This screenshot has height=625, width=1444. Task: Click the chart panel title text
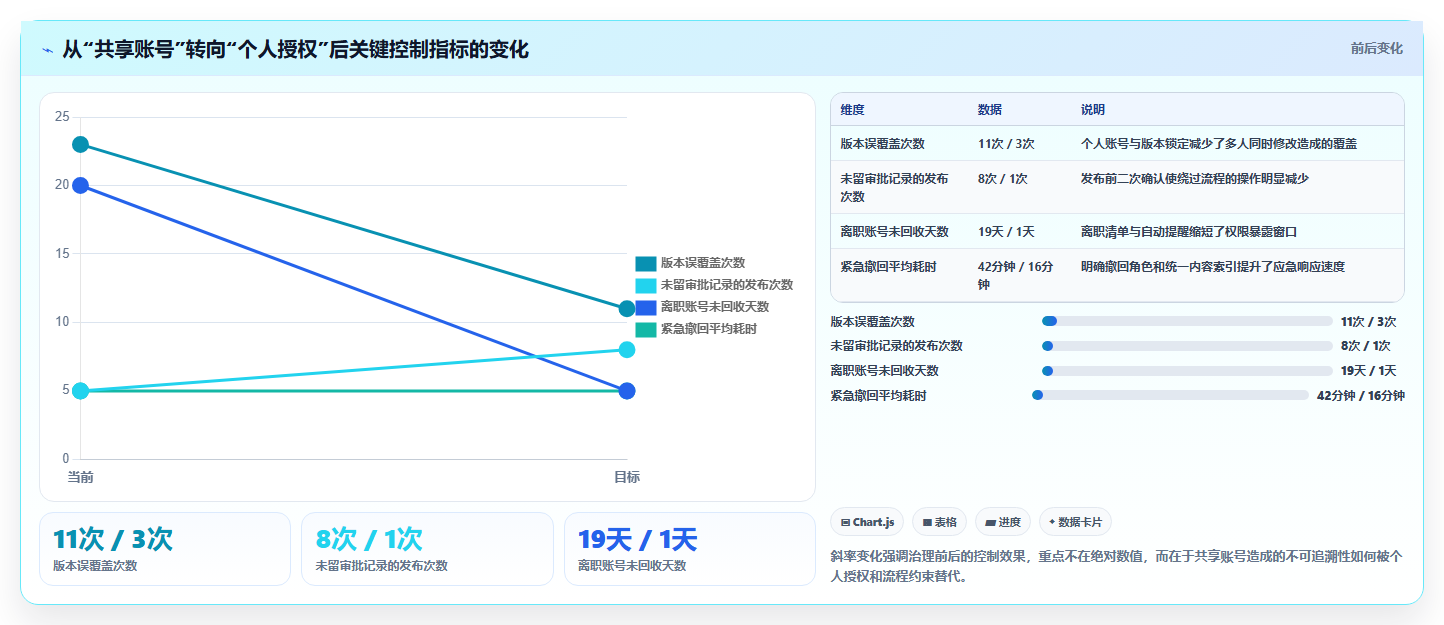296,49
